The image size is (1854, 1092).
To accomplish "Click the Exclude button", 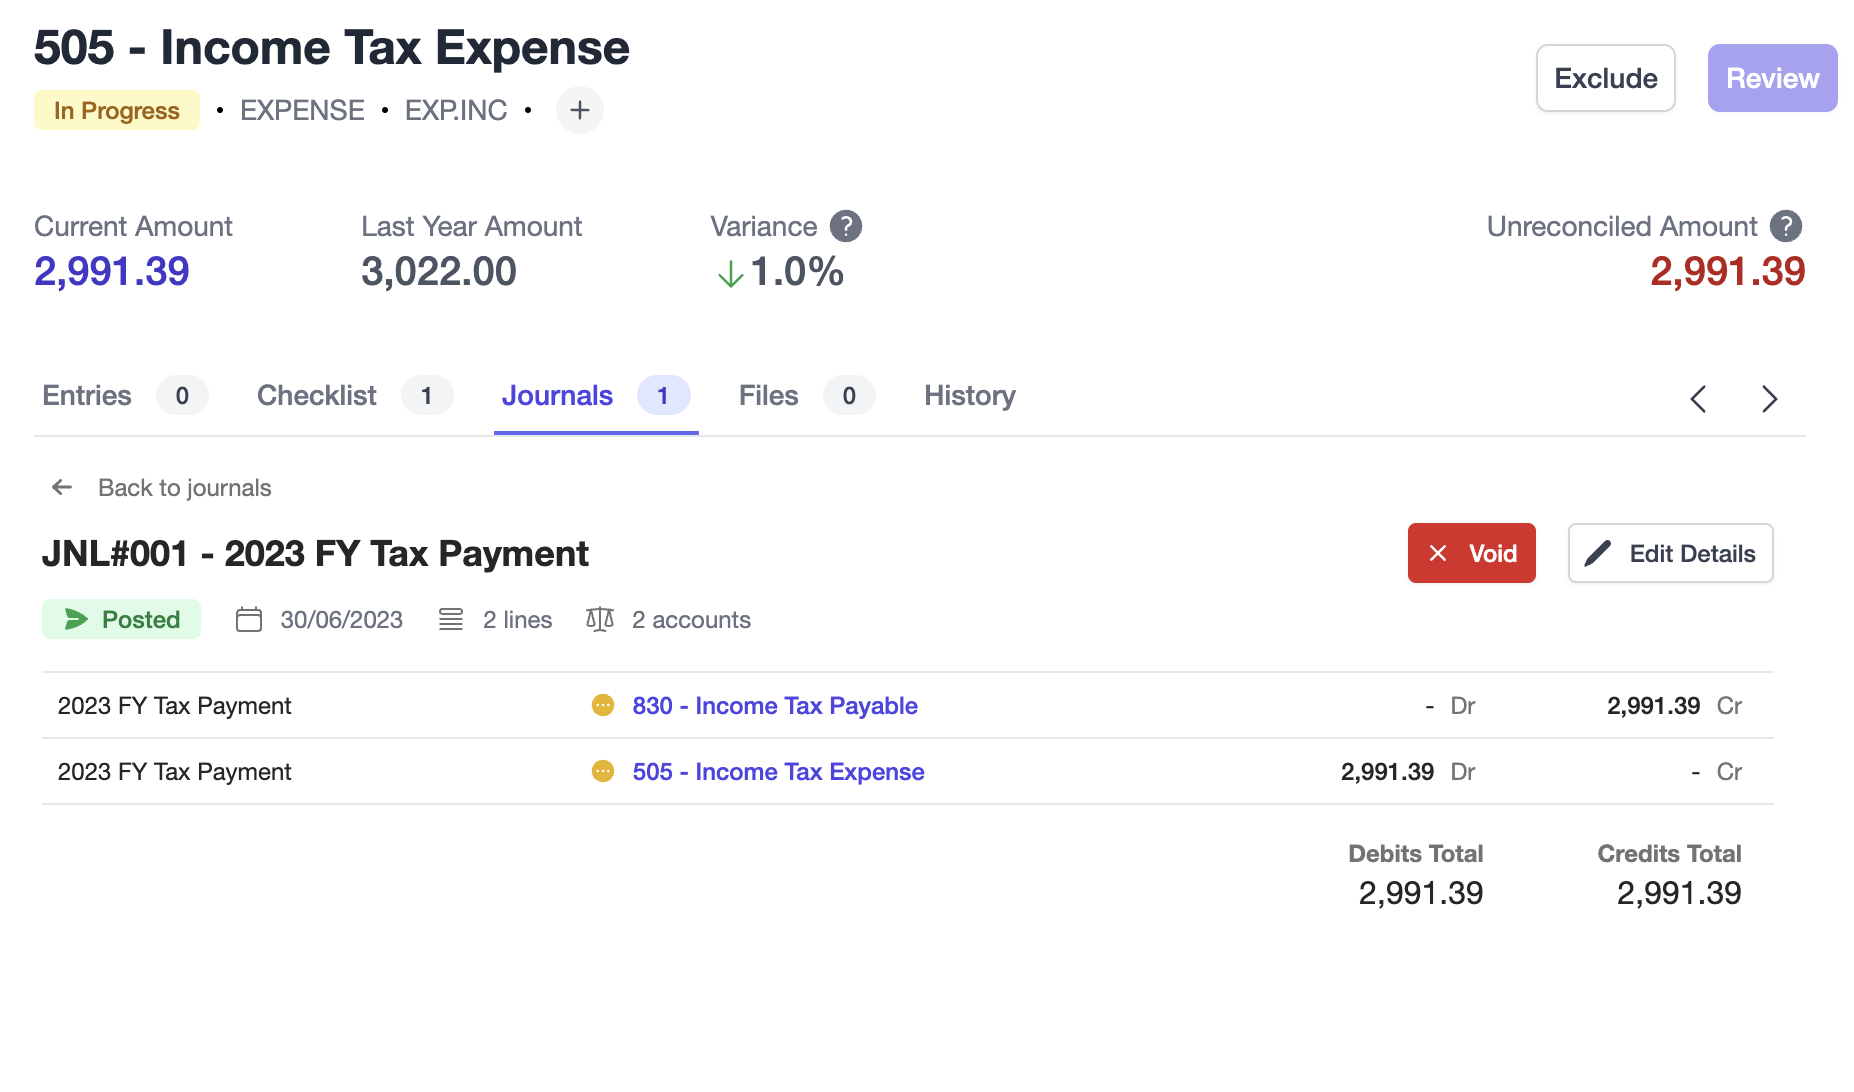I will [1606, 78].
